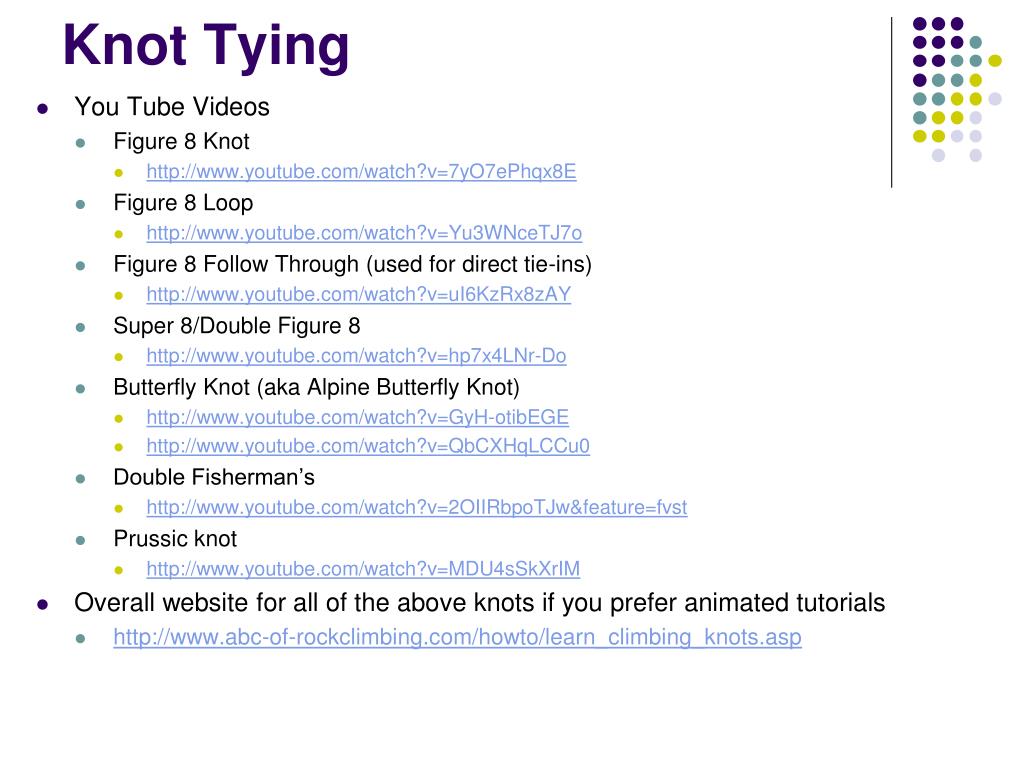Click the Figure 8 Follow Through text line
The width and height of the screenshot is (1024, 768).
click(x=353, y=264)
